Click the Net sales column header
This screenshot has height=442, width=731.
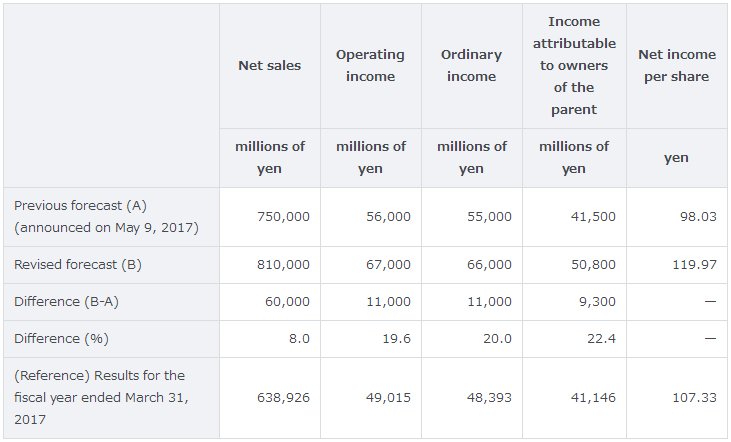coord(269,66)
